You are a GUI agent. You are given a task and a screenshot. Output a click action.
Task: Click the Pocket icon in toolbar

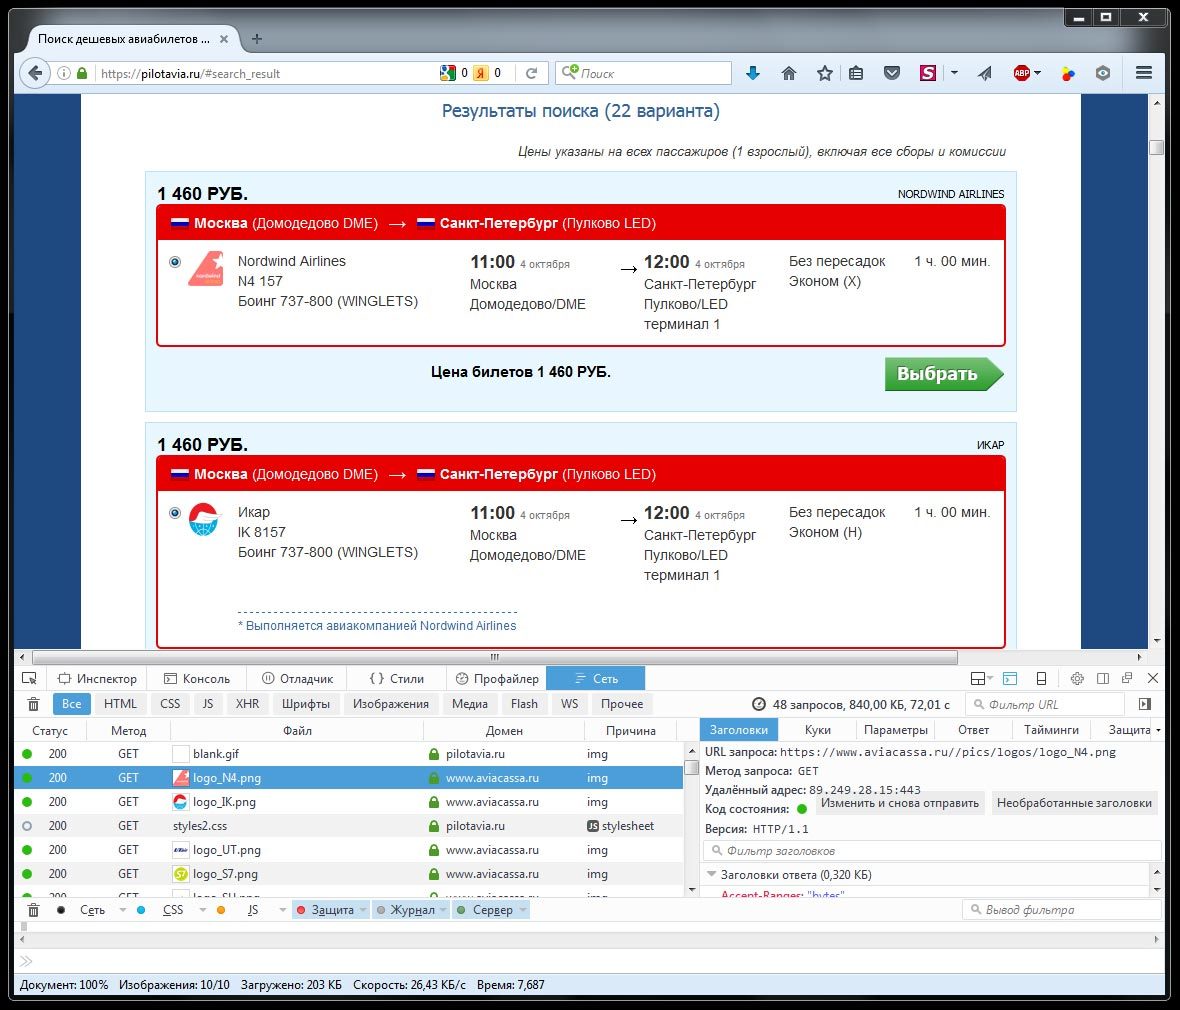pyautogui.click(x=892, y=73)
